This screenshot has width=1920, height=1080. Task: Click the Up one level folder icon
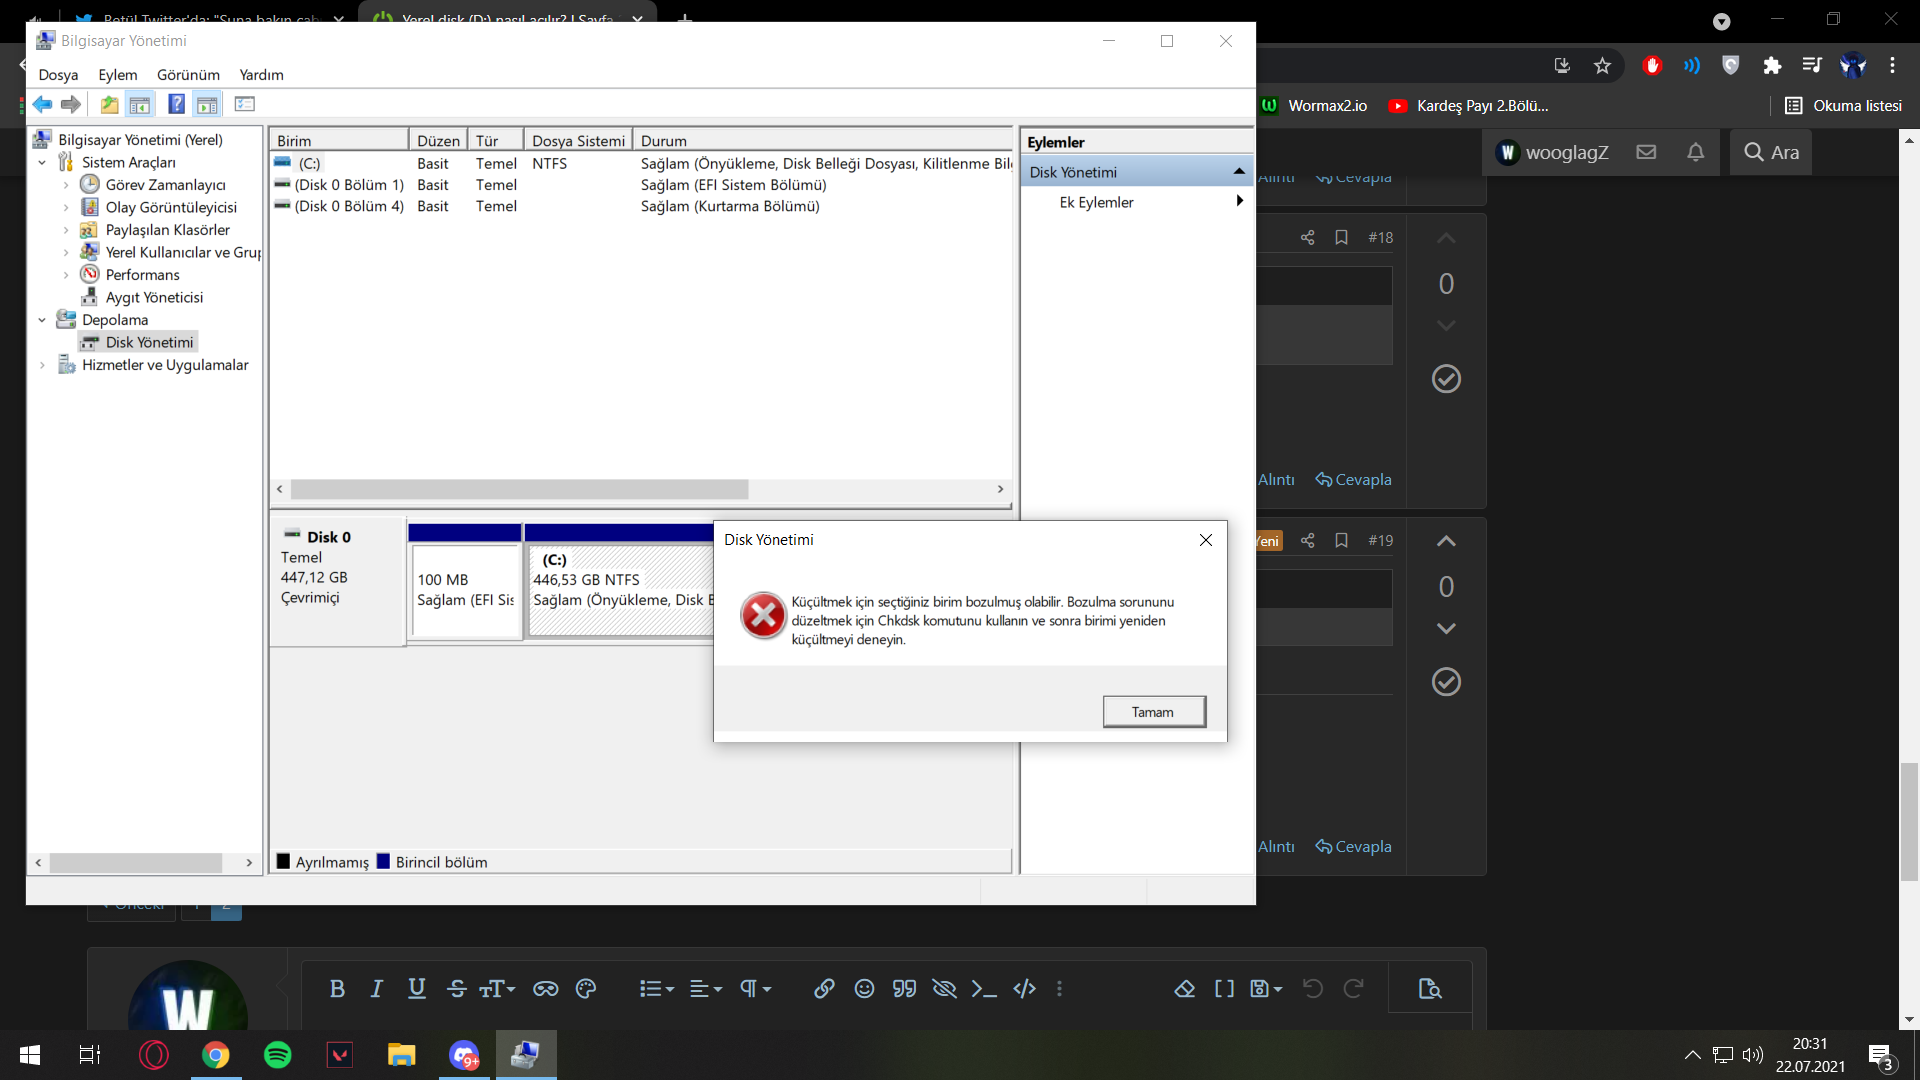coord(109,104)
